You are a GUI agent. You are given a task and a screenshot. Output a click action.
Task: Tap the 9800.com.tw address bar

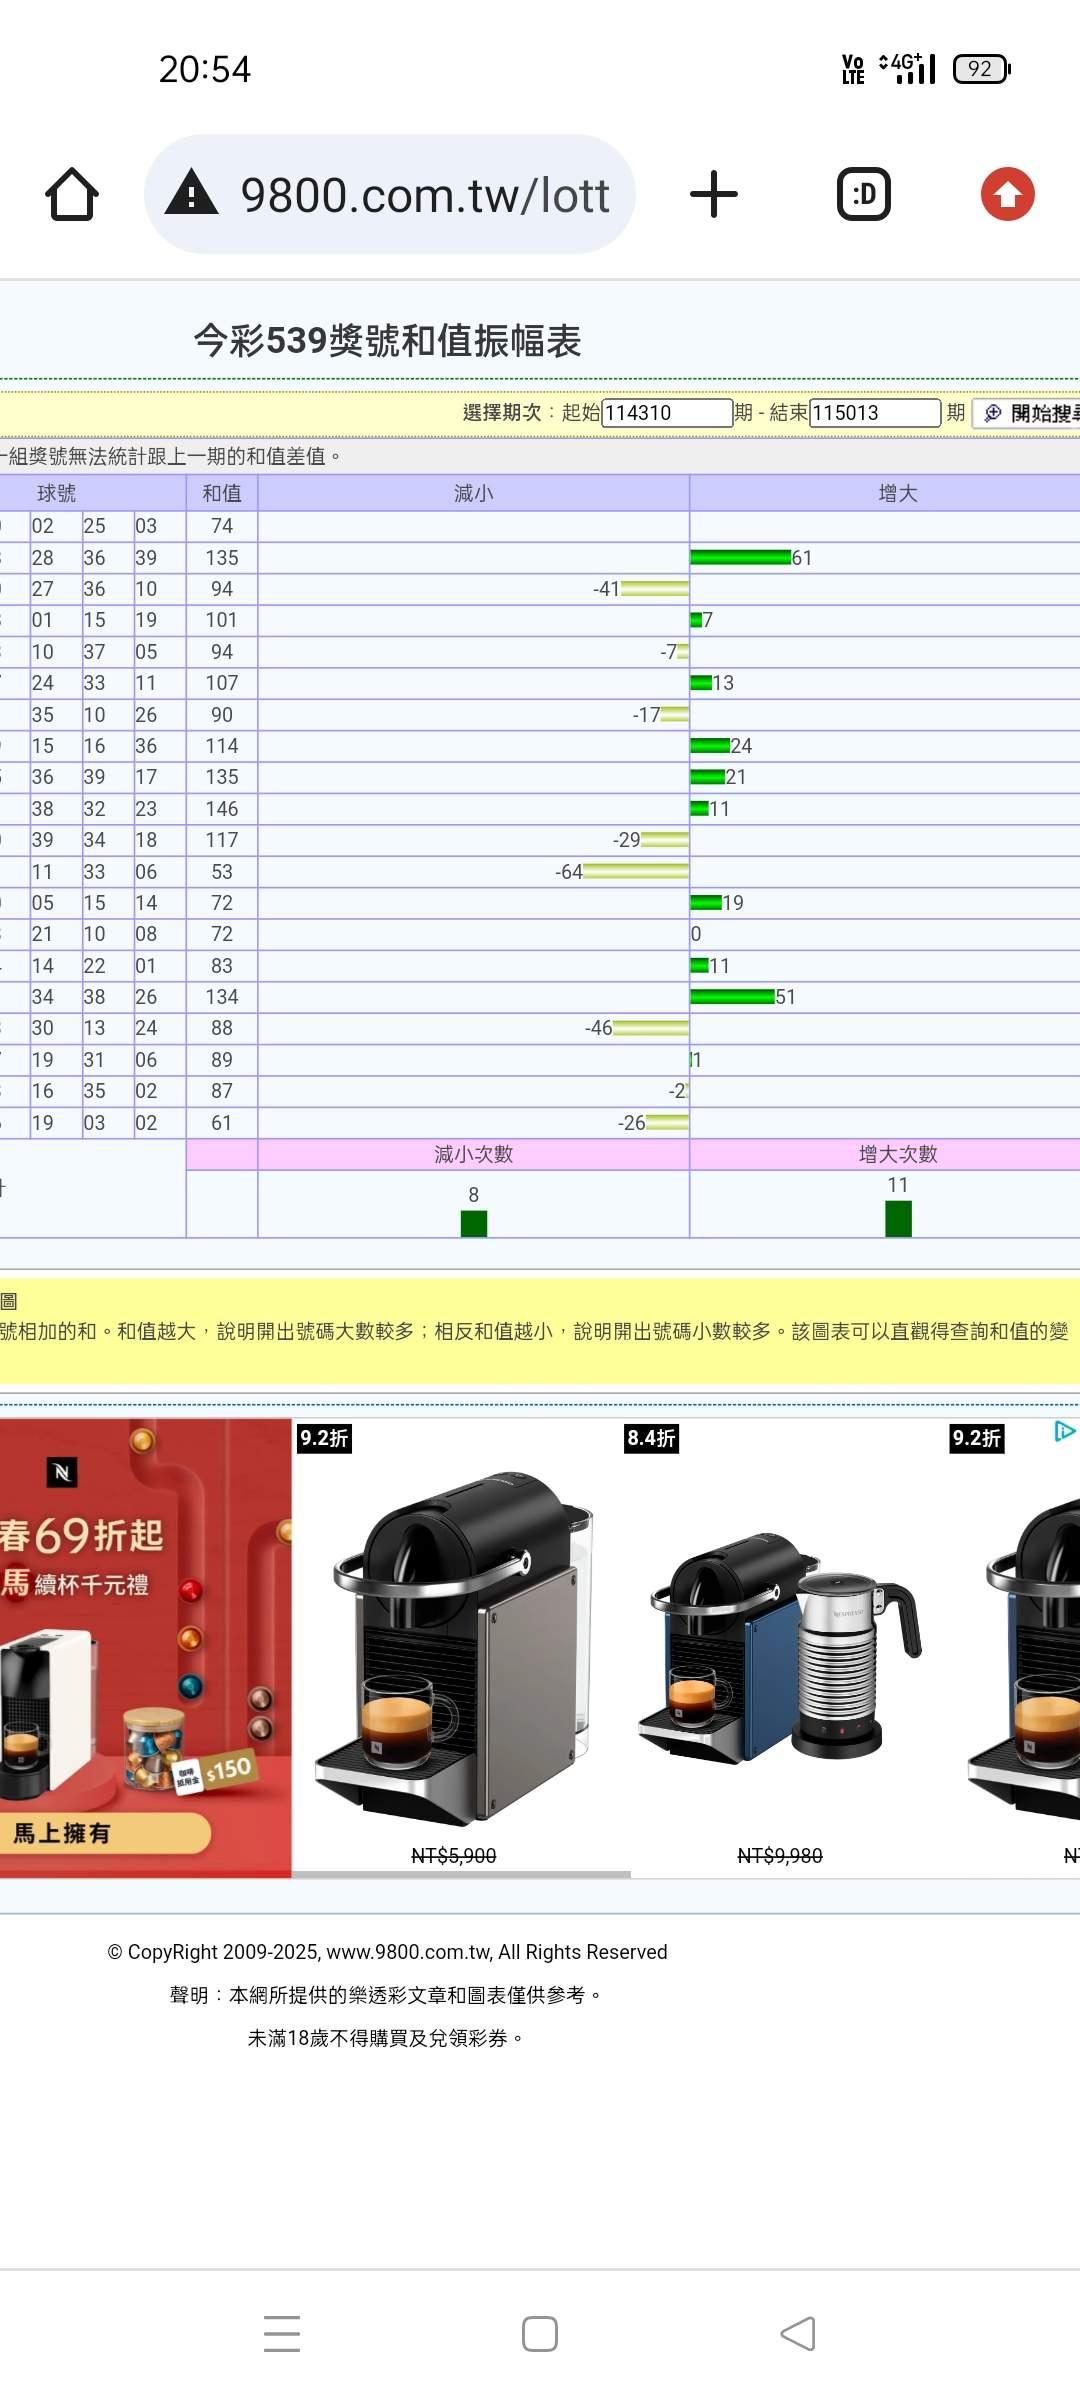tap(424, 195)
